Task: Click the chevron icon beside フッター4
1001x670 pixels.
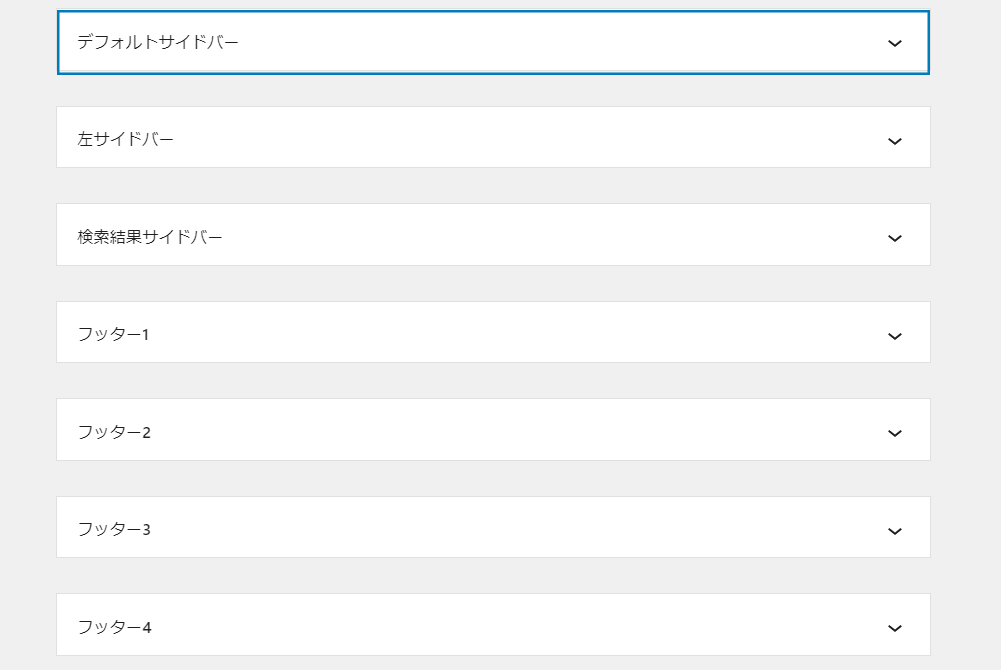Action: (895, 628)
